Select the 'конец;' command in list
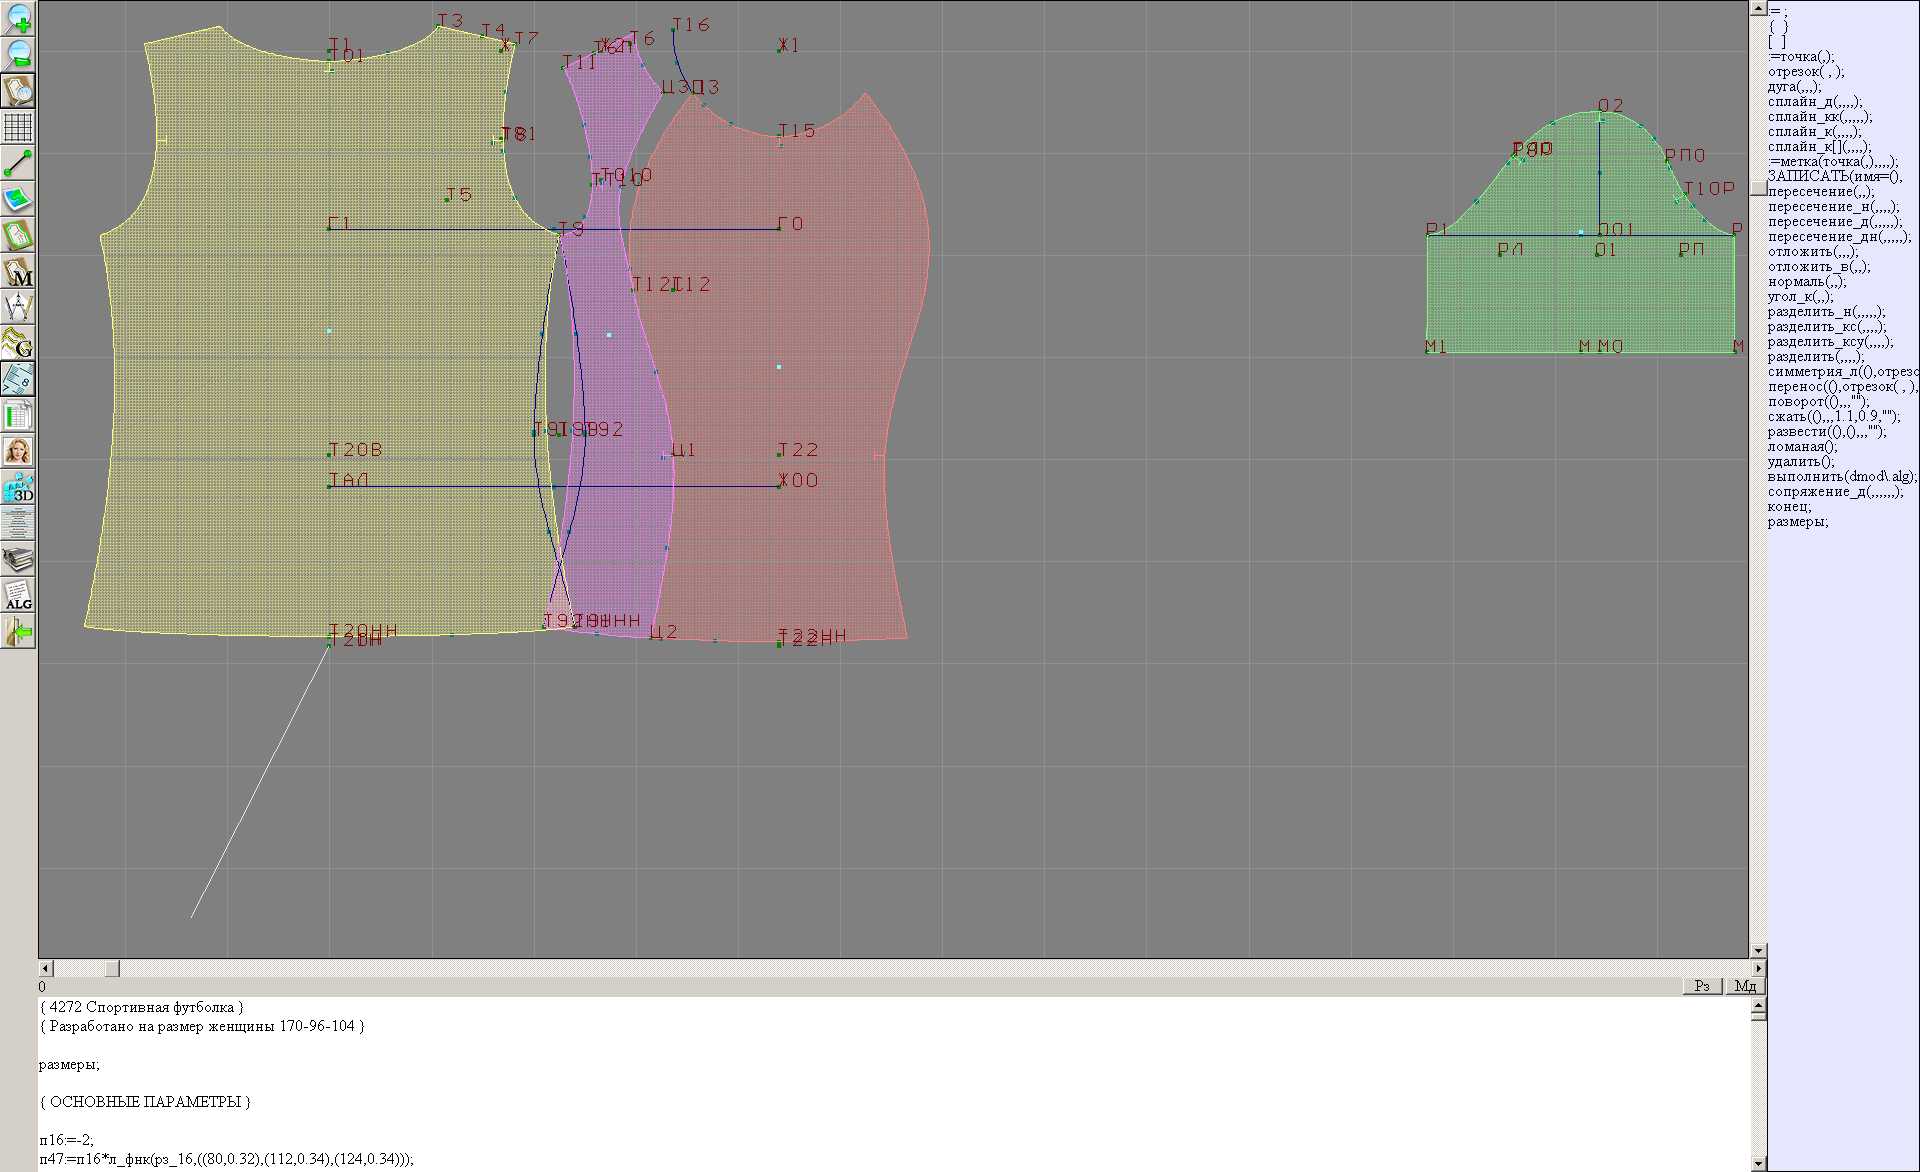1920x1172 pixels. [x=1789, y=507]
